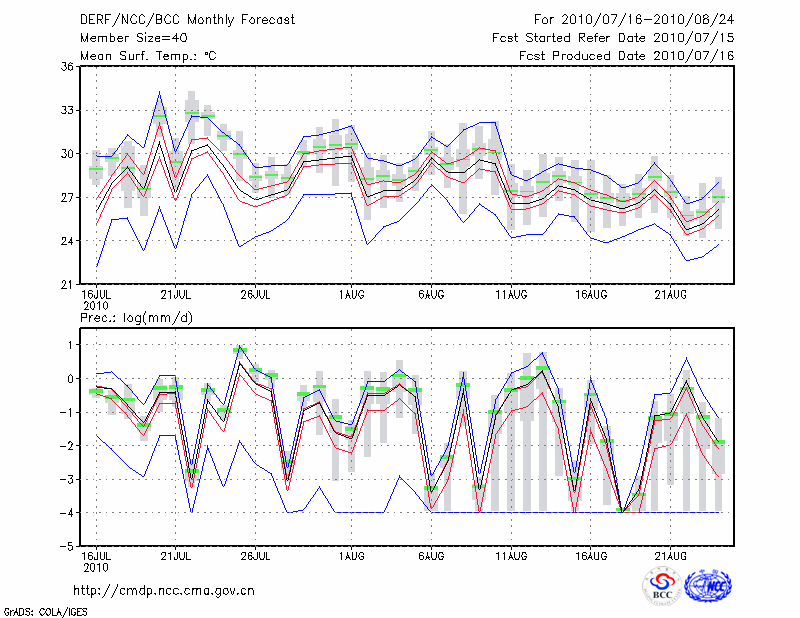Open the cmdp.ncc.cma.gov.cn URL

click(x=164, y=590)
